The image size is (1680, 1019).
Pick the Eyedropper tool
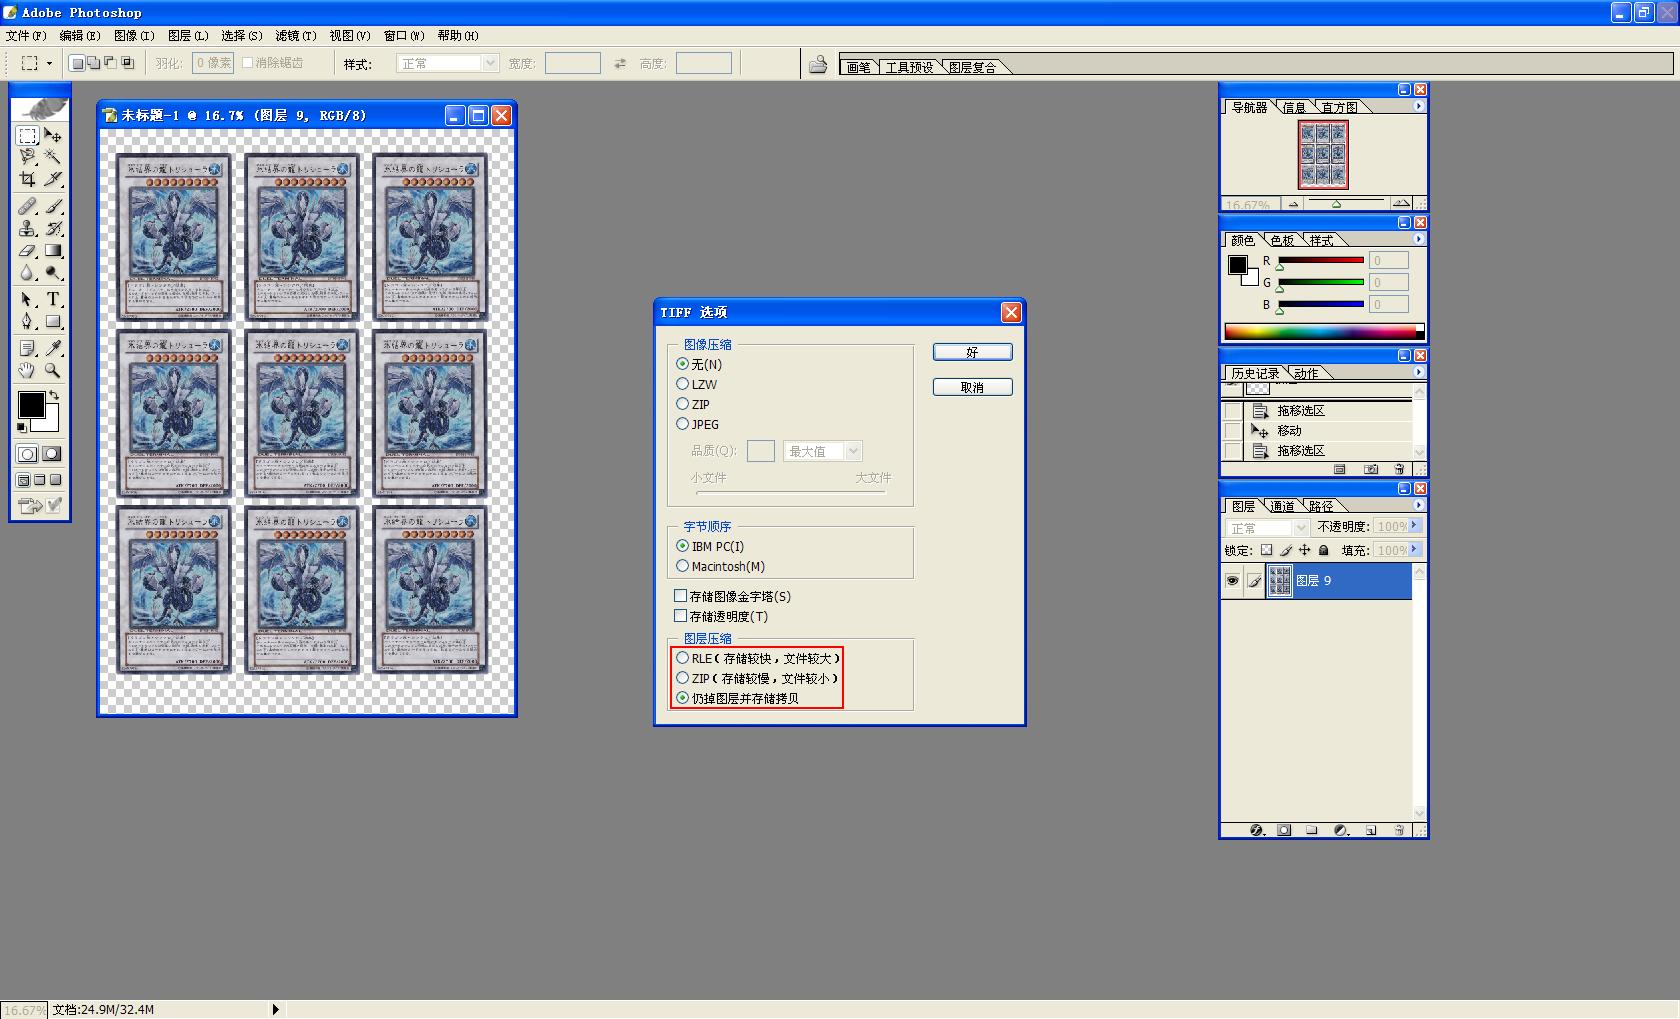53,348
